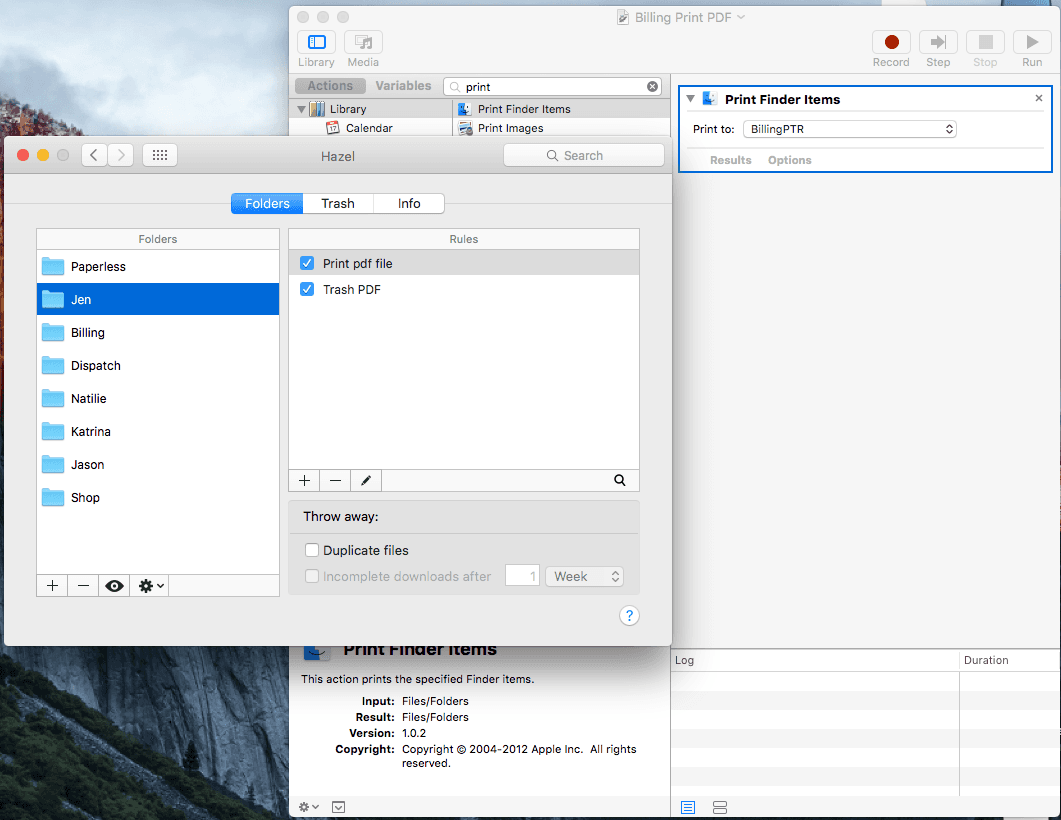Click Options in Print Finder Items action
This screenshot has width=1061, height=820.
(789, 160)
